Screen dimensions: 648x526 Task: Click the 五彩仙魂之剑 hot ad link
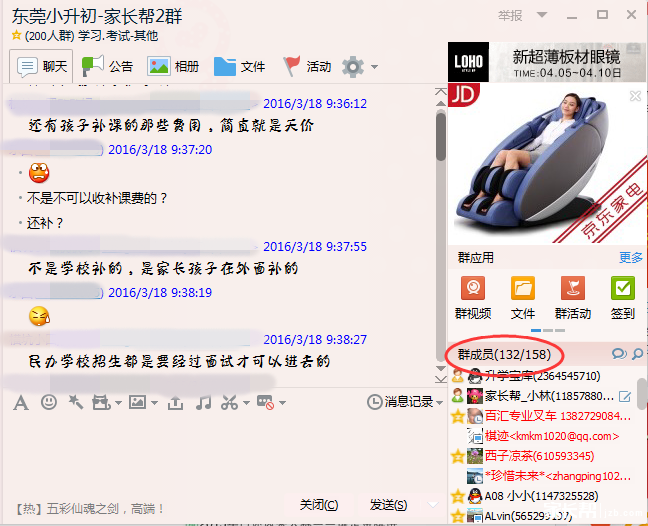(x=89, y=509)
